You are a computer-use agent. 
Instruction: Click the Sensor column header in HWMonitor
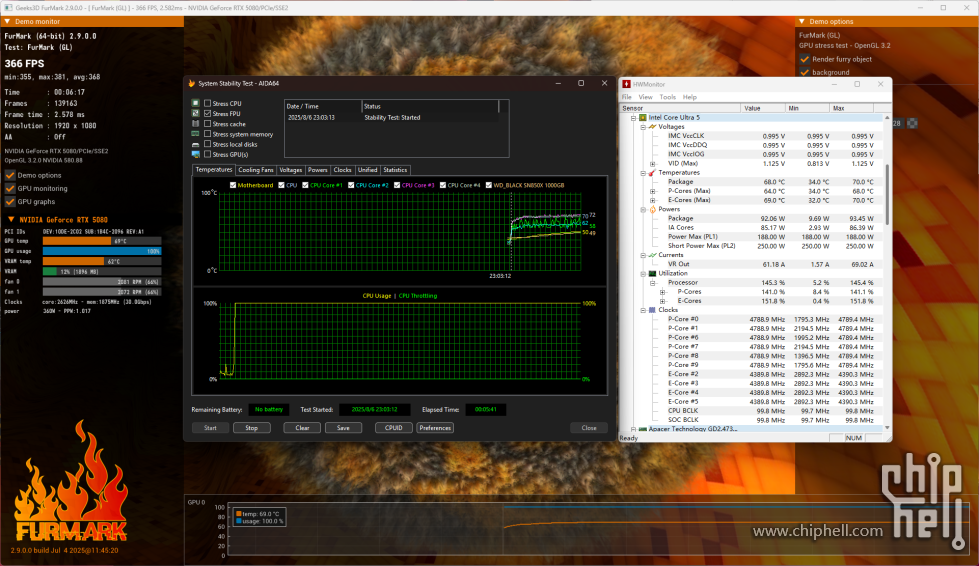click(x=681, y=108)
